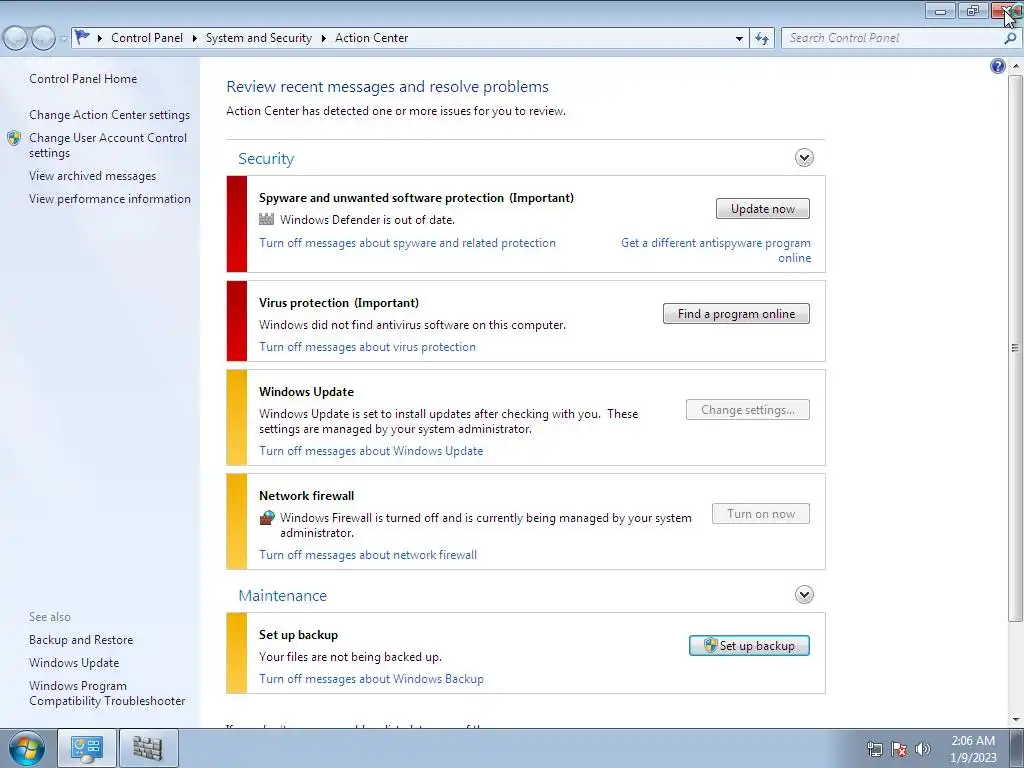Turn off messages about virus protection

[x=368, y=347]
